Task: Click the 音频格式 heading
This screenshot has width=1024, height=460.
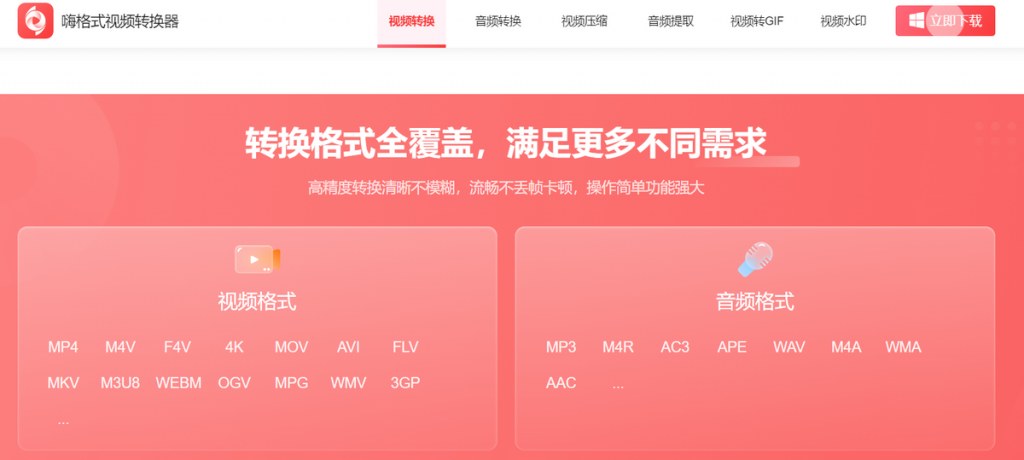Action: click(x=755, y=302)
